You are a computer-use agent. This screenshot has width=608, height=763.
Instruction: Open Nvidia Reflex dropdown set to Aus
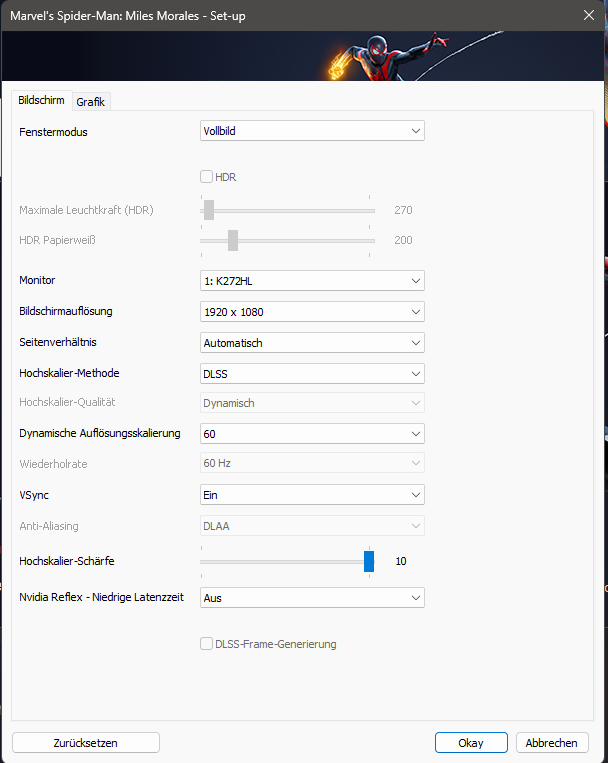(312, 598)
